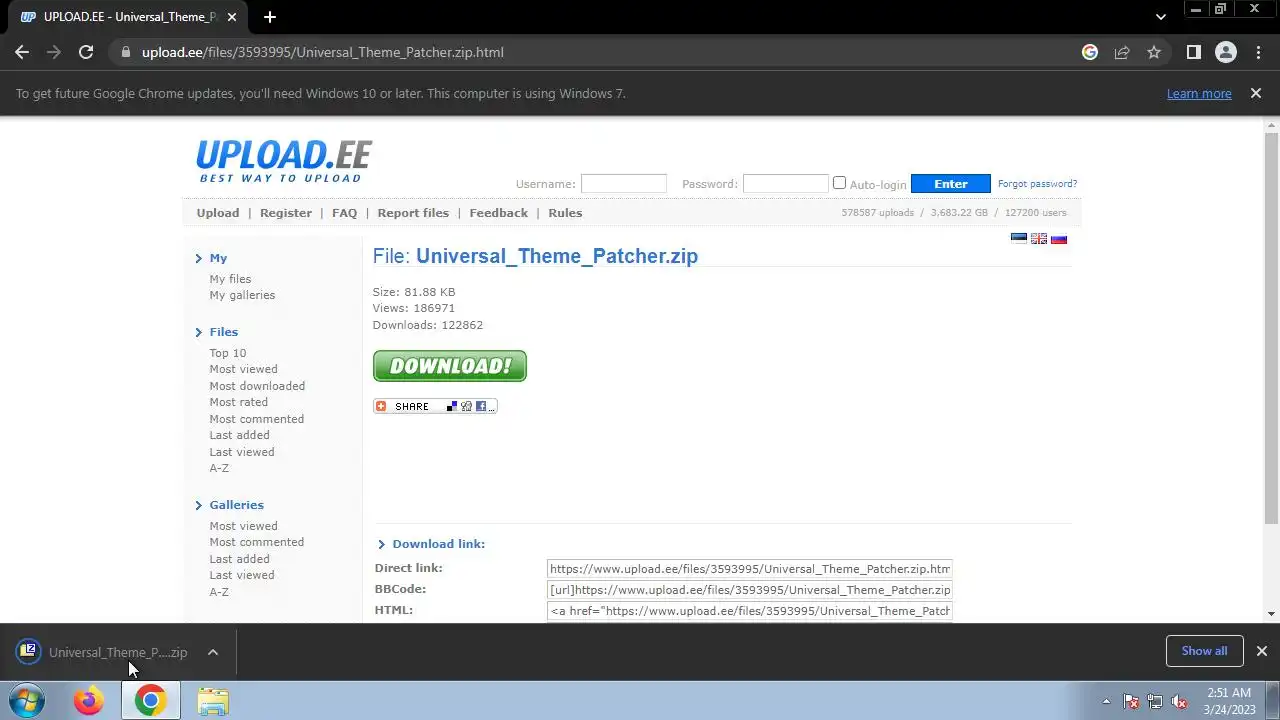Image resolution: width=1280 pixels, height=720 pixels.
Task: Open Most commented under Files
Action: tap(256, 419)
